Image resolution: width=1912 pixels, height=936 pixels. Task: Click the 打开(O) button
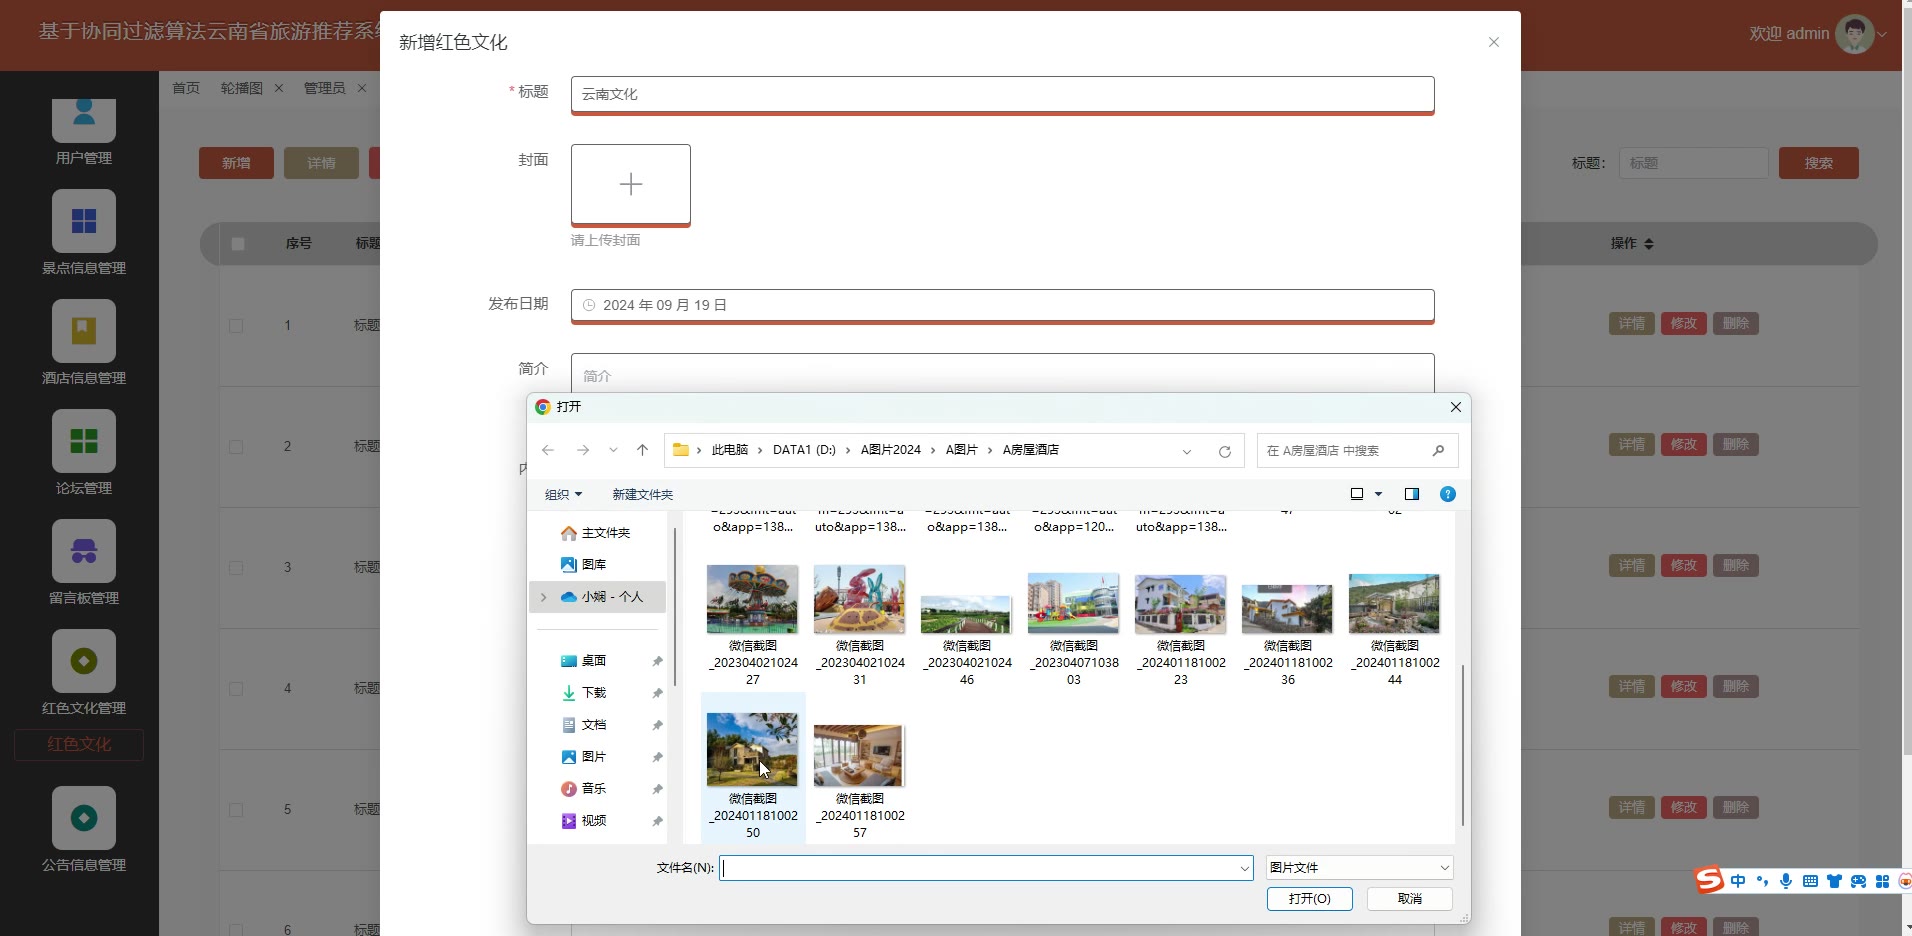click(x=1309, y=898)
